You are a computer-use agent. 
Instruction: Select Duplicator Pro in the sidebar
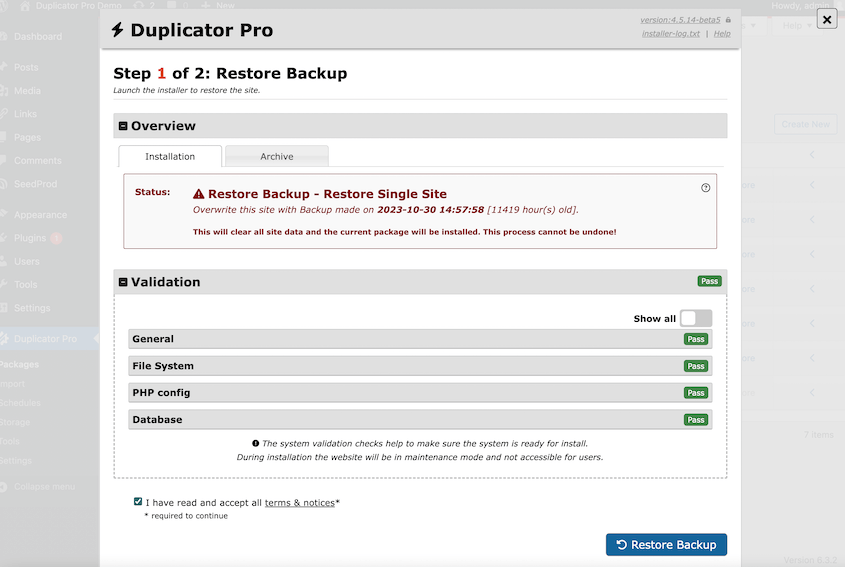pyautogui.click(x=45, y=338)
